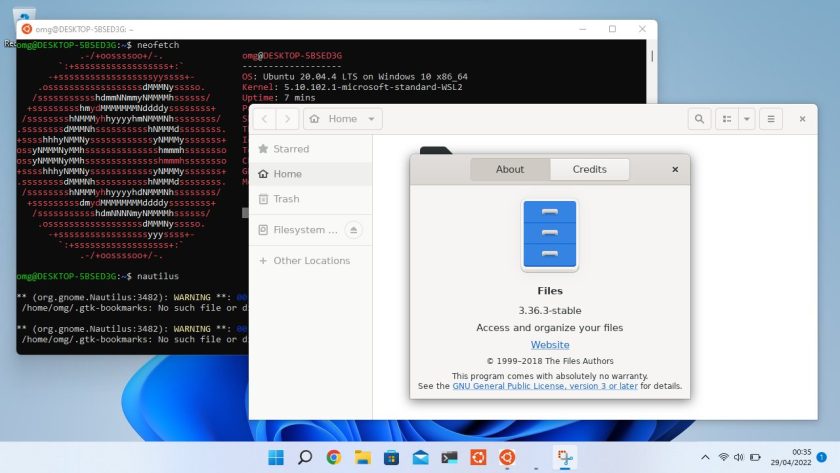Select Starred in Files sidebar

[311, 149]
